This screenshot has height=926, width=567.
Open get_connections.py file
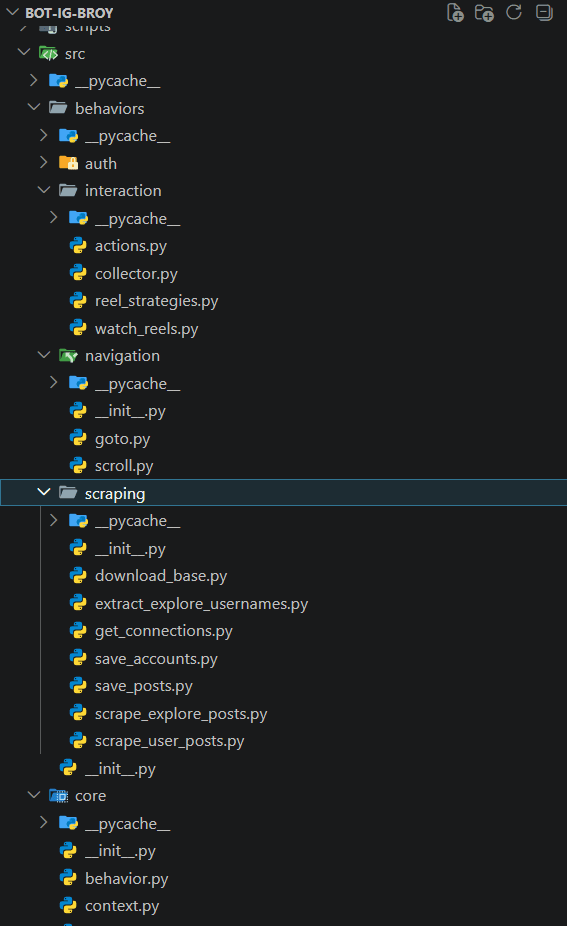(x=164, y=631)
